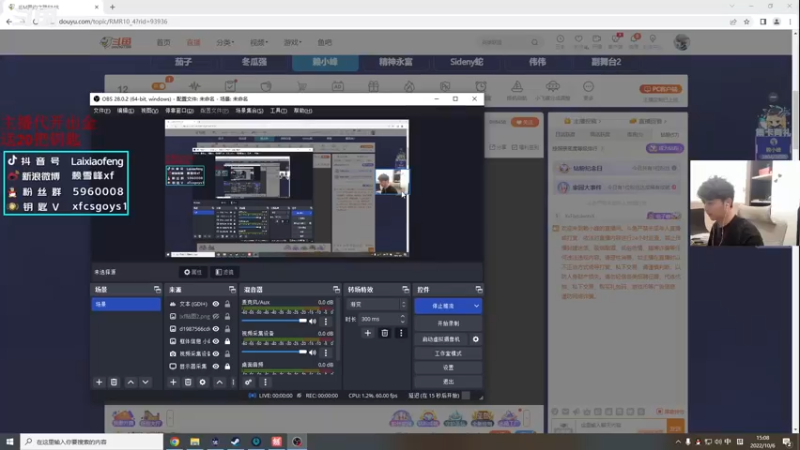Mute the 麦克风/Aux channel

click(312, 321)
